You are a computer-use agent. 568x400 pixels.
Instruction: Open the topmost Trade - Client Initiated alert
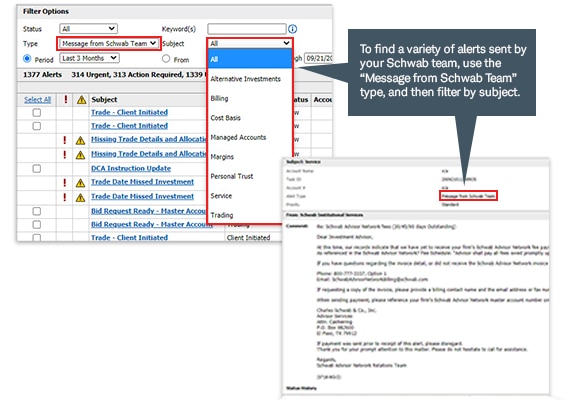click(129, 112)
